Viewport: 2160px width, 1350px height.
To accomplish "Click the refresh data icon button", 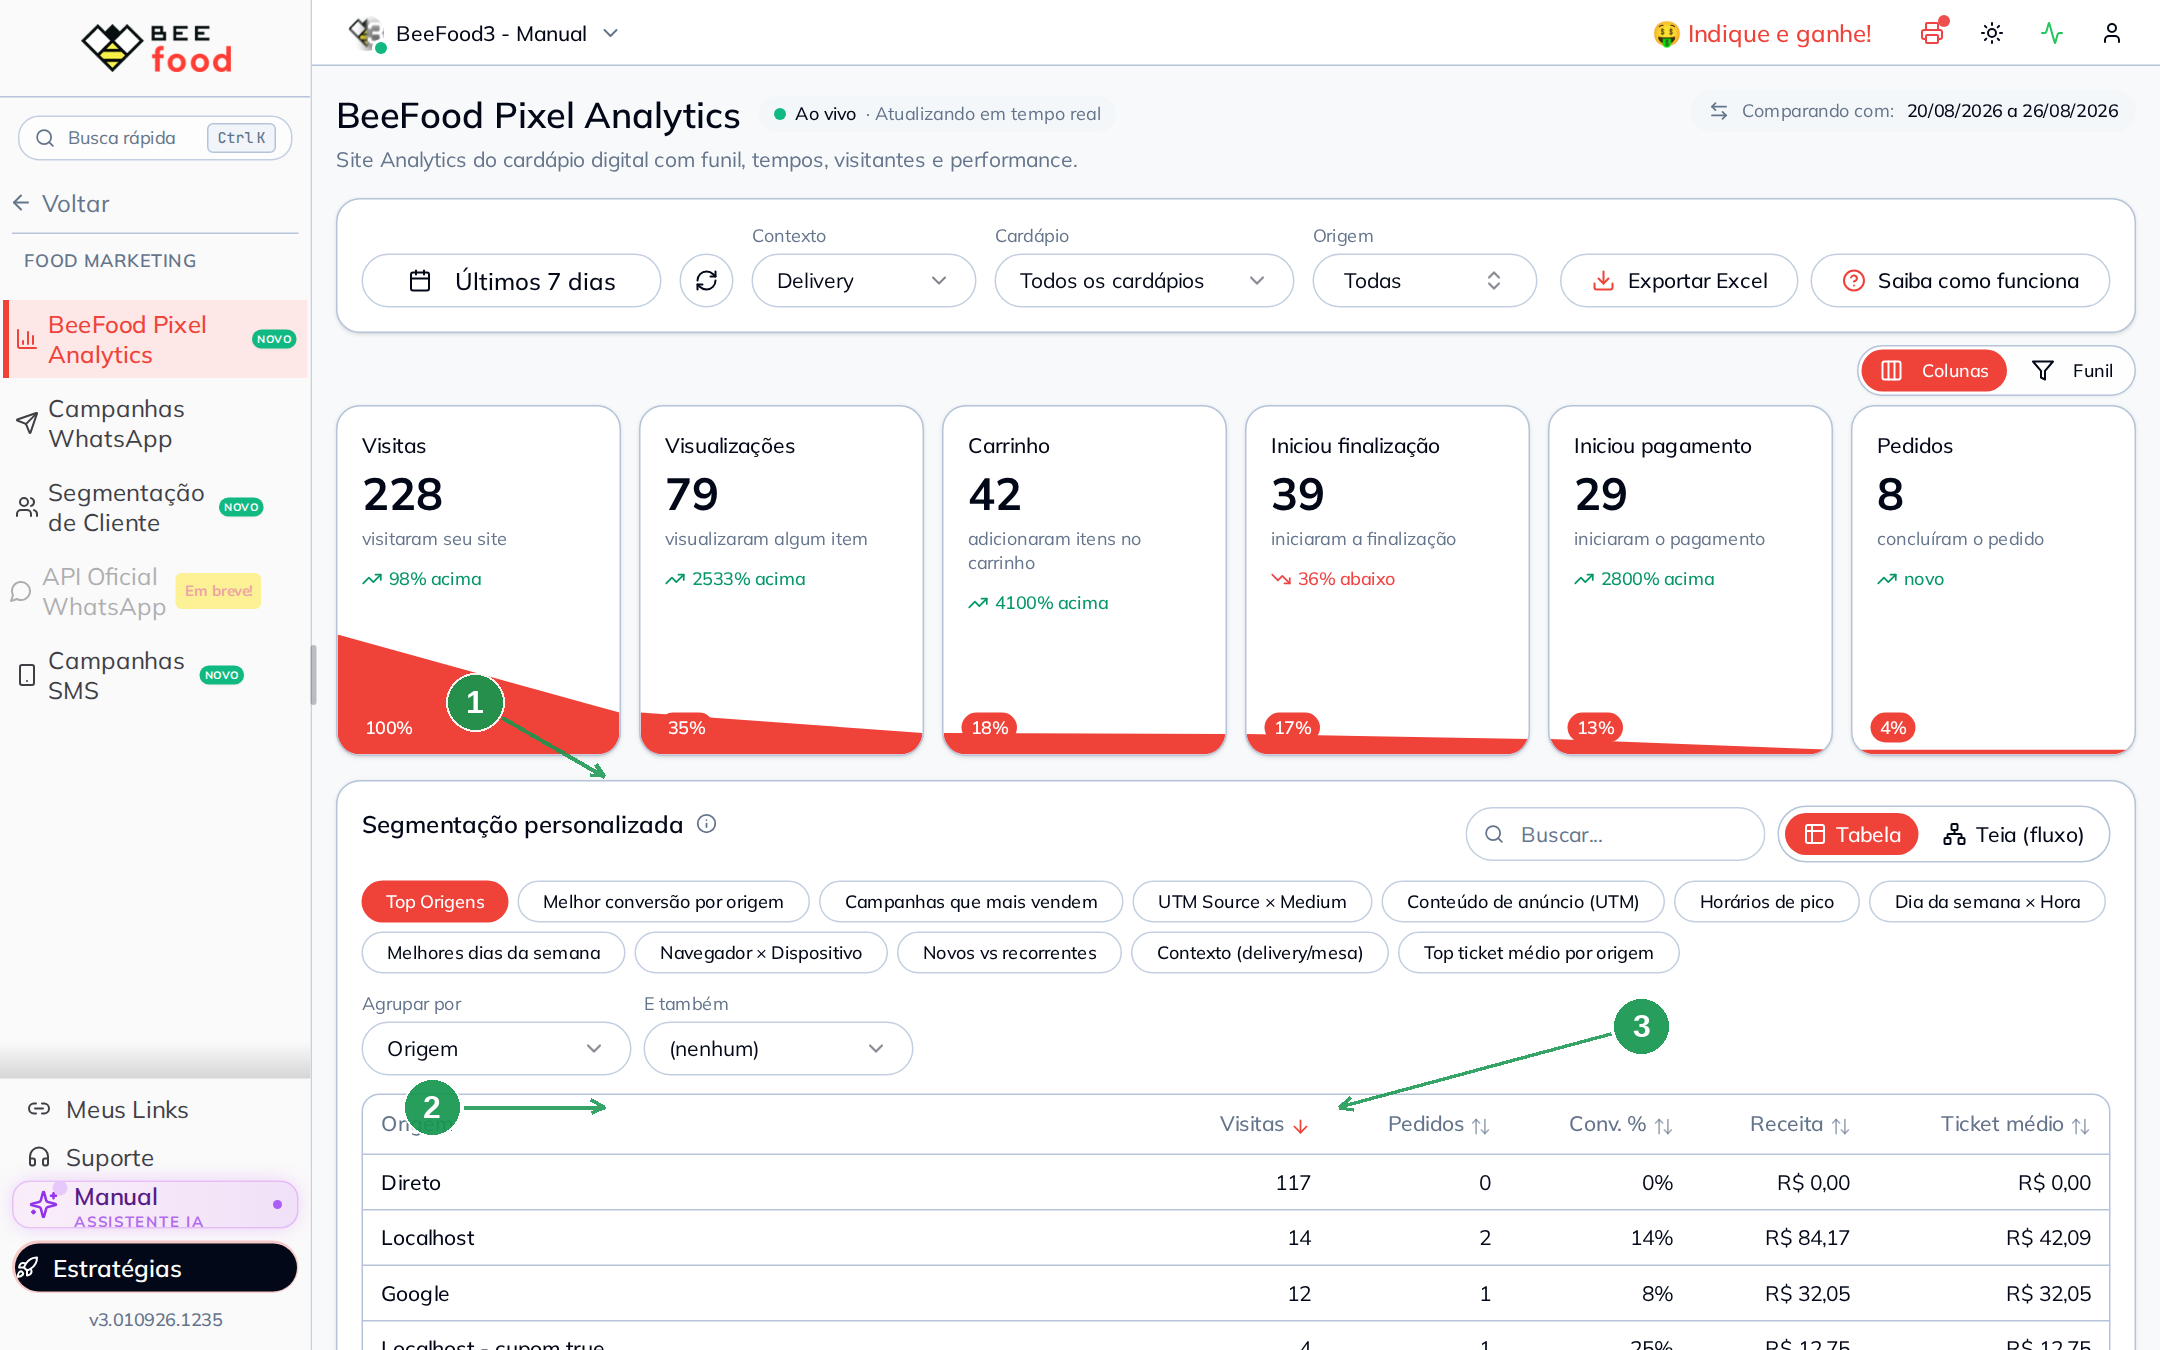I will [706, 281].
